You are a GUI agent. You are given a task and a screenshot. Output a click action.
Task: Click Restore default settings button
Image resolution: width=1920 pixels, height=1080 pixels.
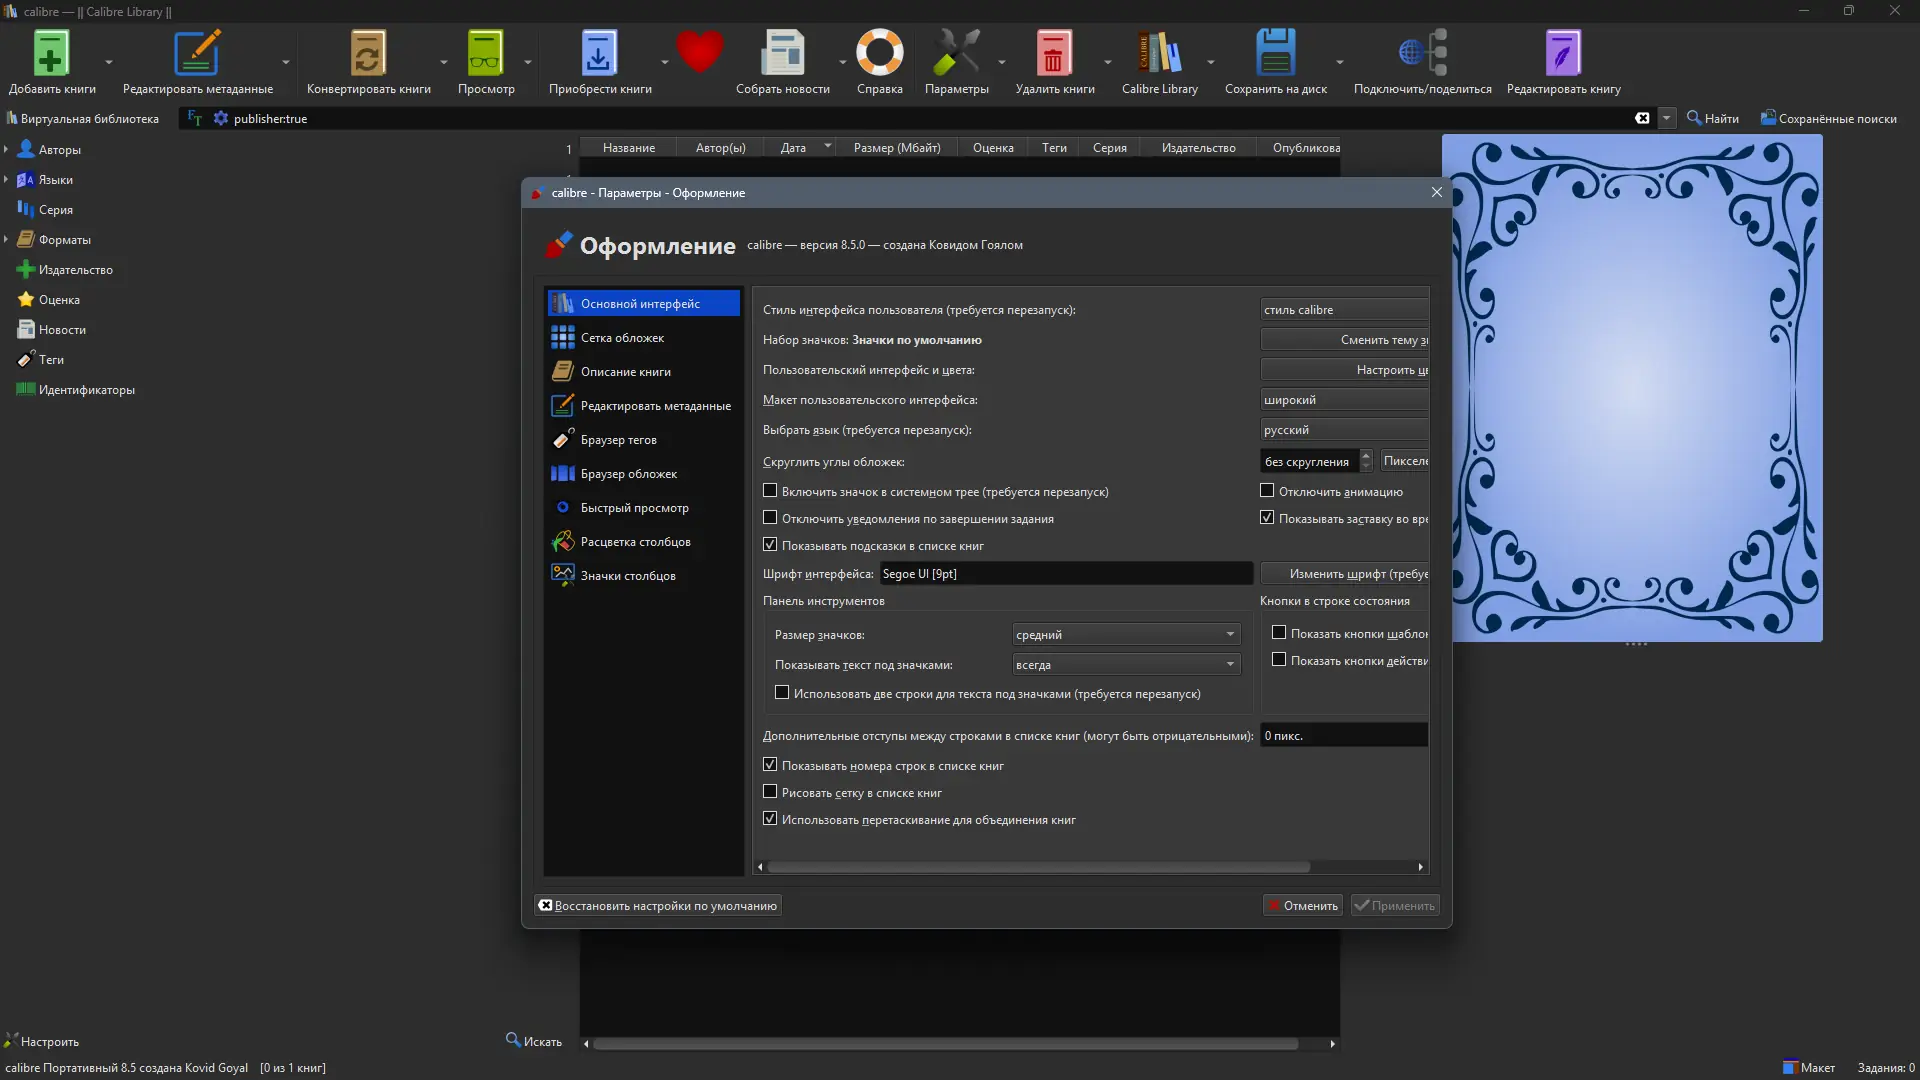(658, 906)
